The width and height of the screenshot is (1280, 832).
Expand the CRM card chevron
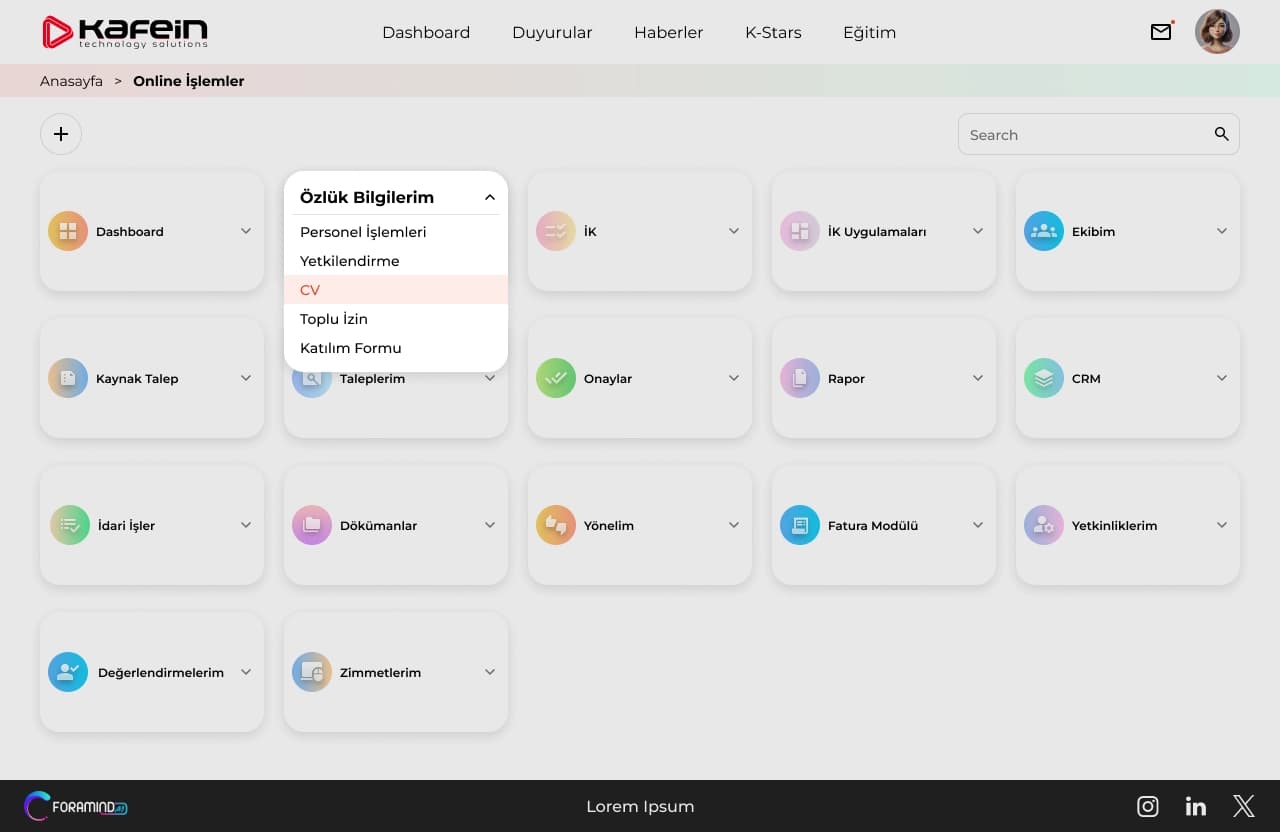1222,378
